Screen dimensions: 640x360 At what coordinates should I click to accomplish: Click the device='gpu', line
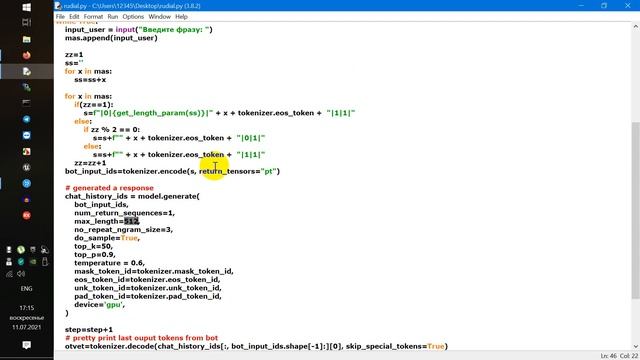tap(100, 305)
